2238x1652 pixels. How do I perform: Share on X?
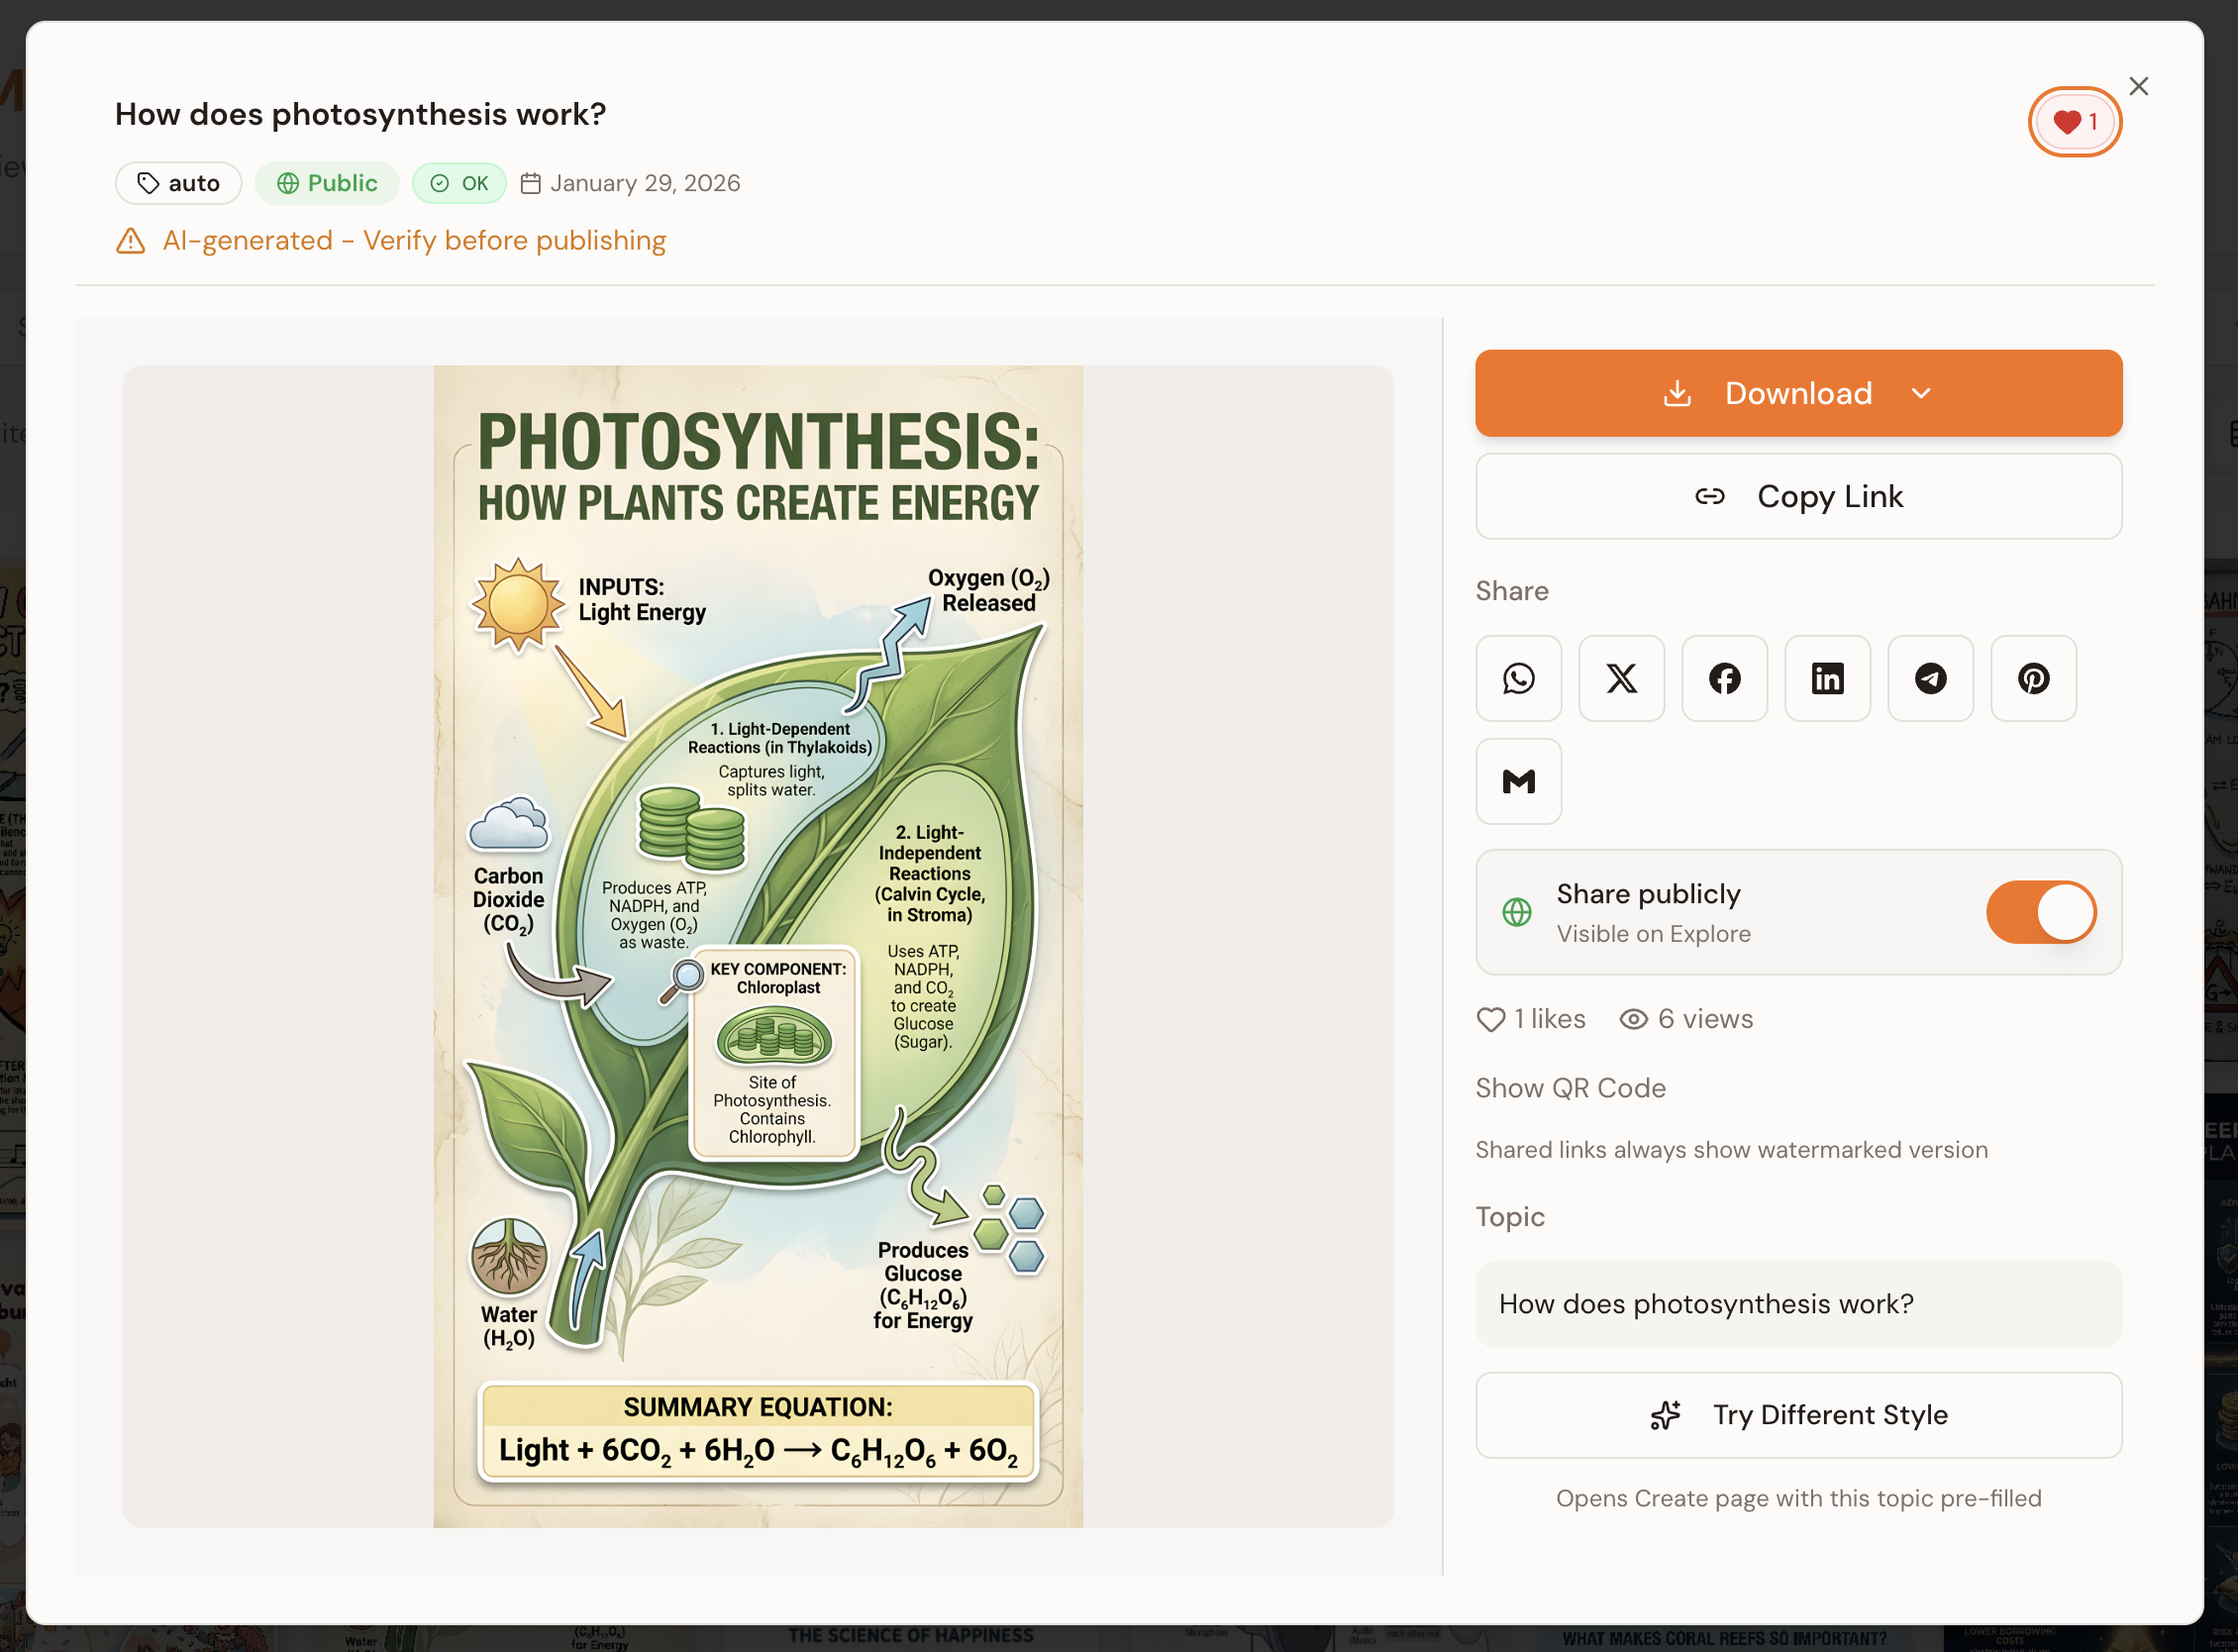(1621, 678)
